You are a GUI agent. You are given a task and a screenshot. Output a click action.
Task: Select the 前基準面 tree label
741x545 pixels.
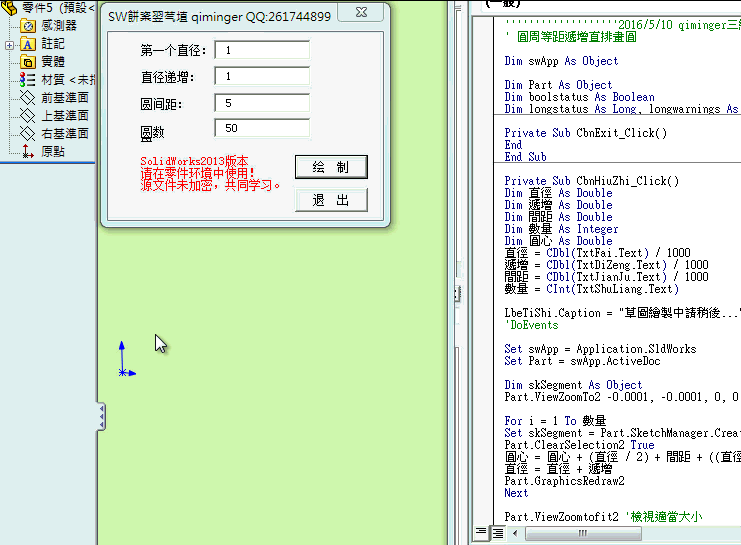65,98
